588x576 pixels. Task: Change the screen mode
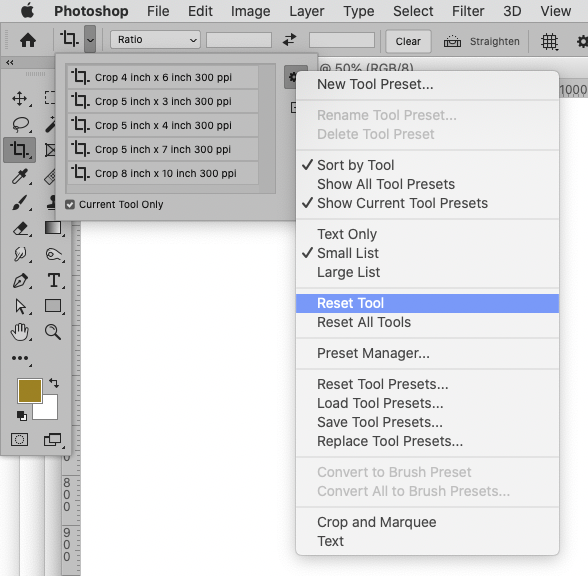[53, 440]
